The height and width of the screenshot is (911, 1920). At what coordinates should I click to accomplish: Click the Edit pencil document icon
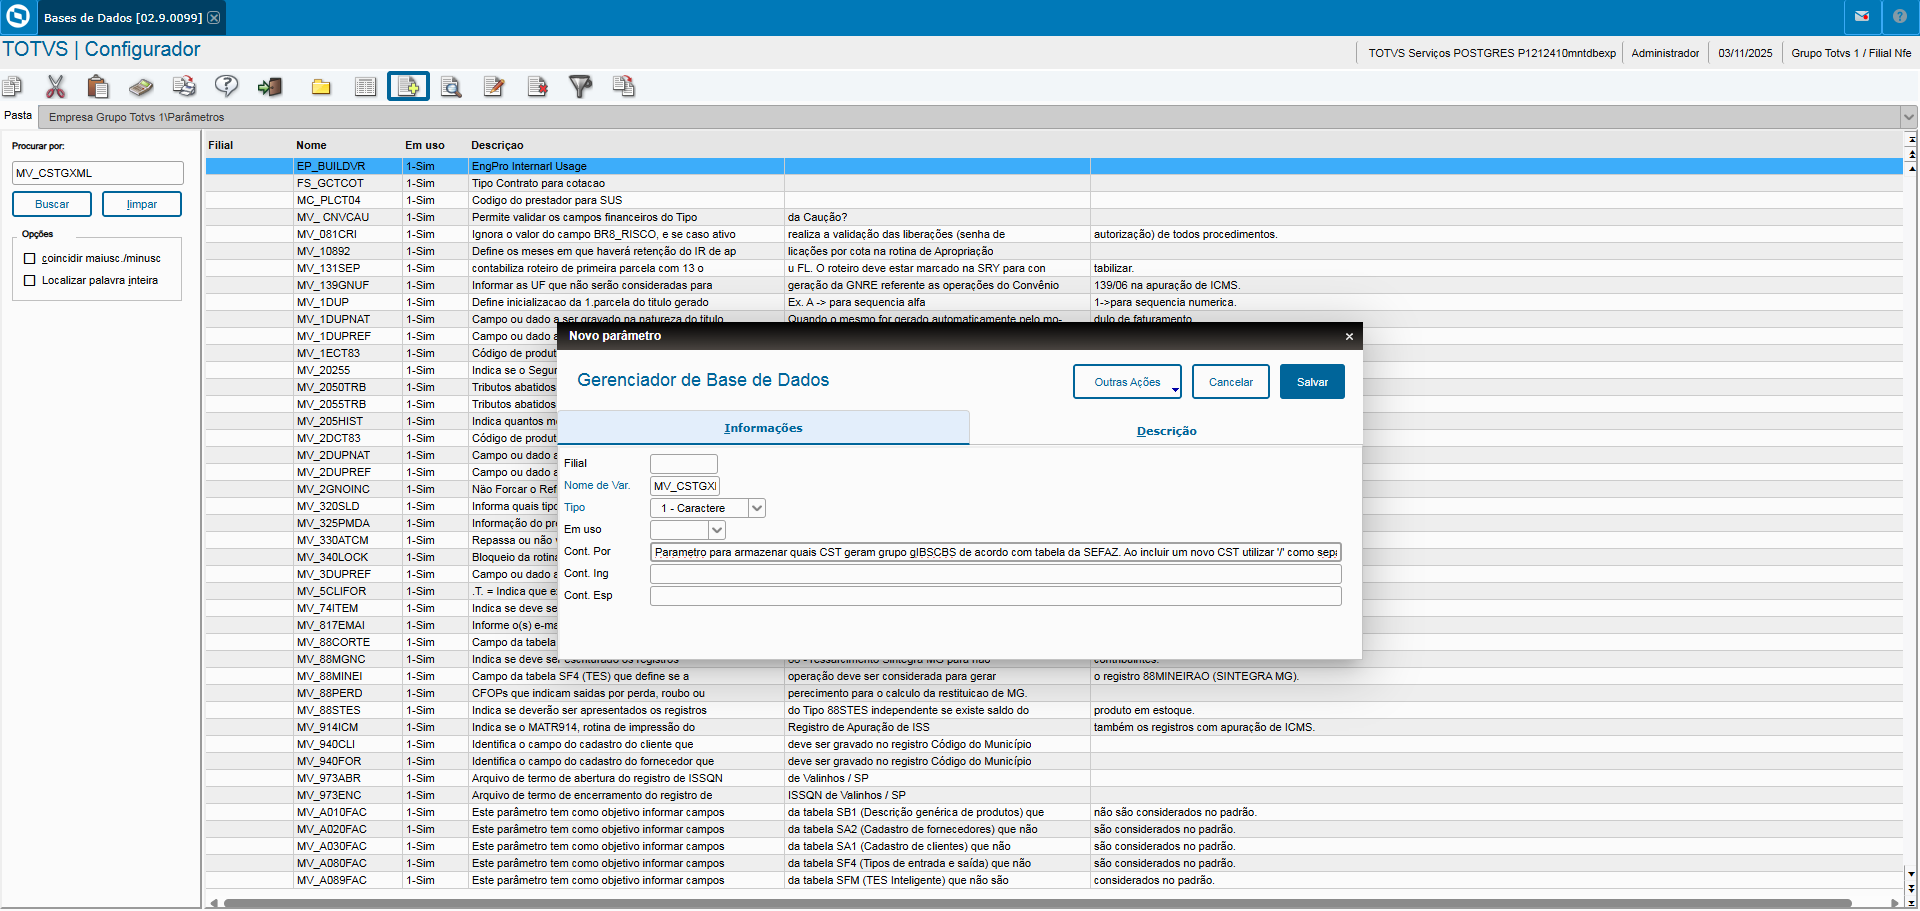(494, 87)
